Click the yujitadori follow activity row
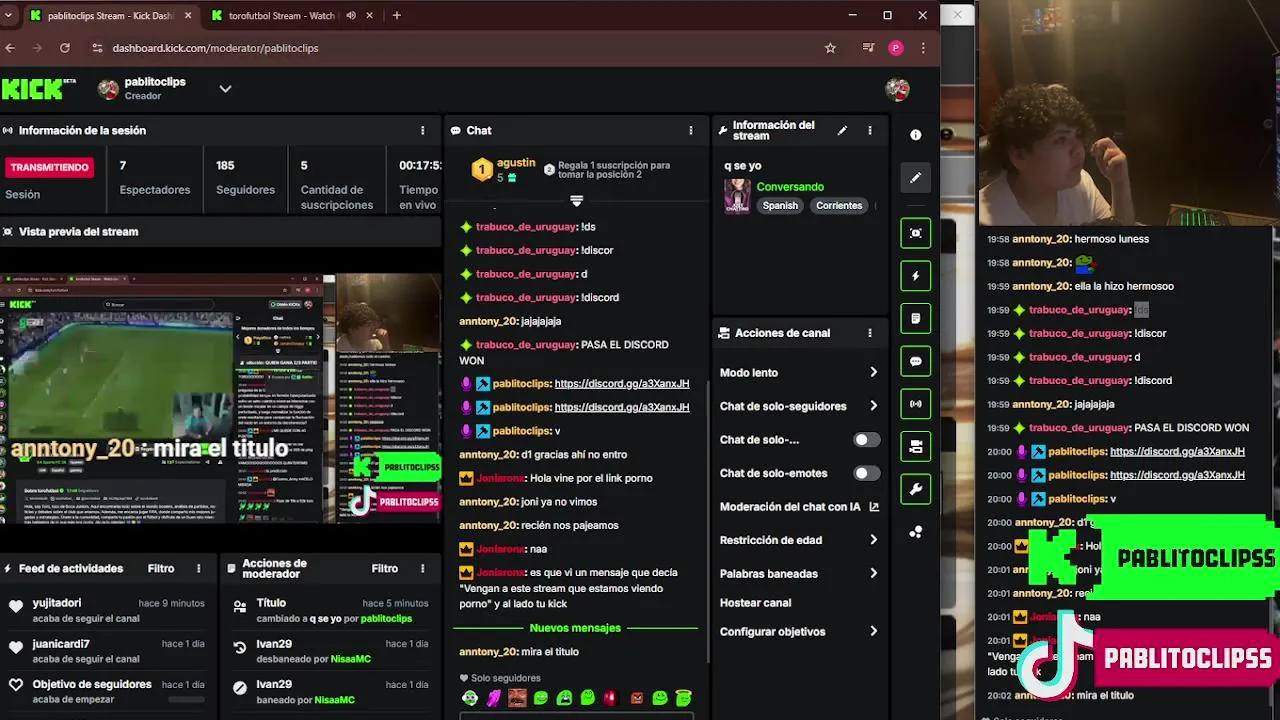Image resolution: width=1280 pixels, height=720 pixels. click(107, 610)
